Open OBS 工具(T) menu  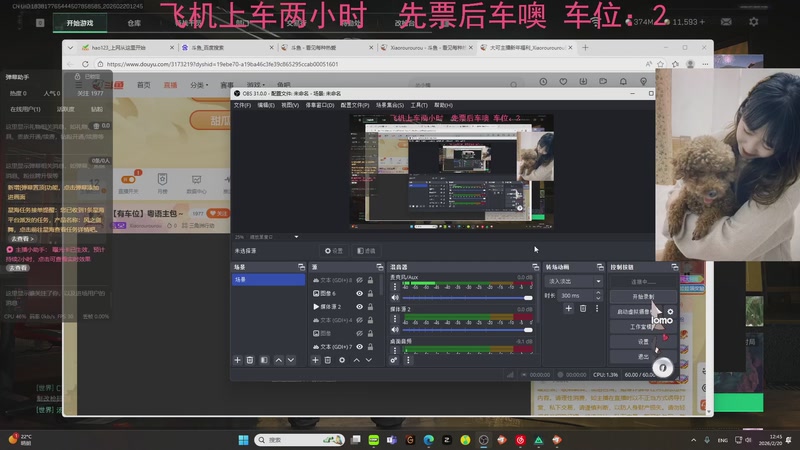[419, 105]
